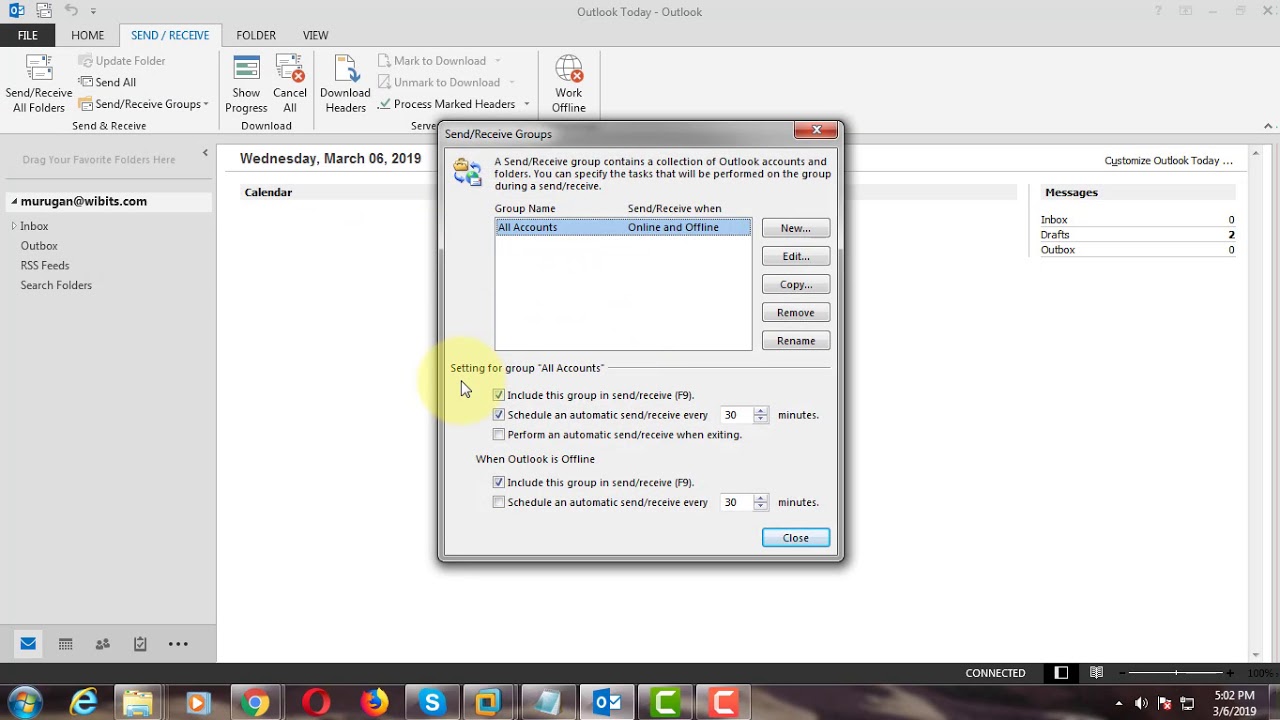1280x720 pixels.
Task: Click the Undo icon in title bar
Action: click(71, 11)
